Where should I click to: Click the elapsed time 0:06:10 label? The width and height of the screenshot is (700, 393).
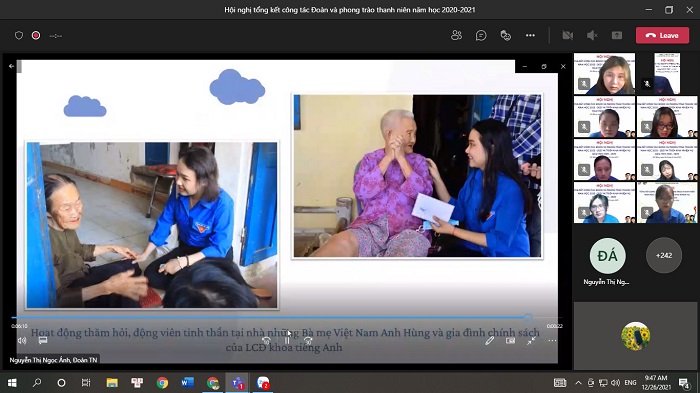tap(19, 326)
